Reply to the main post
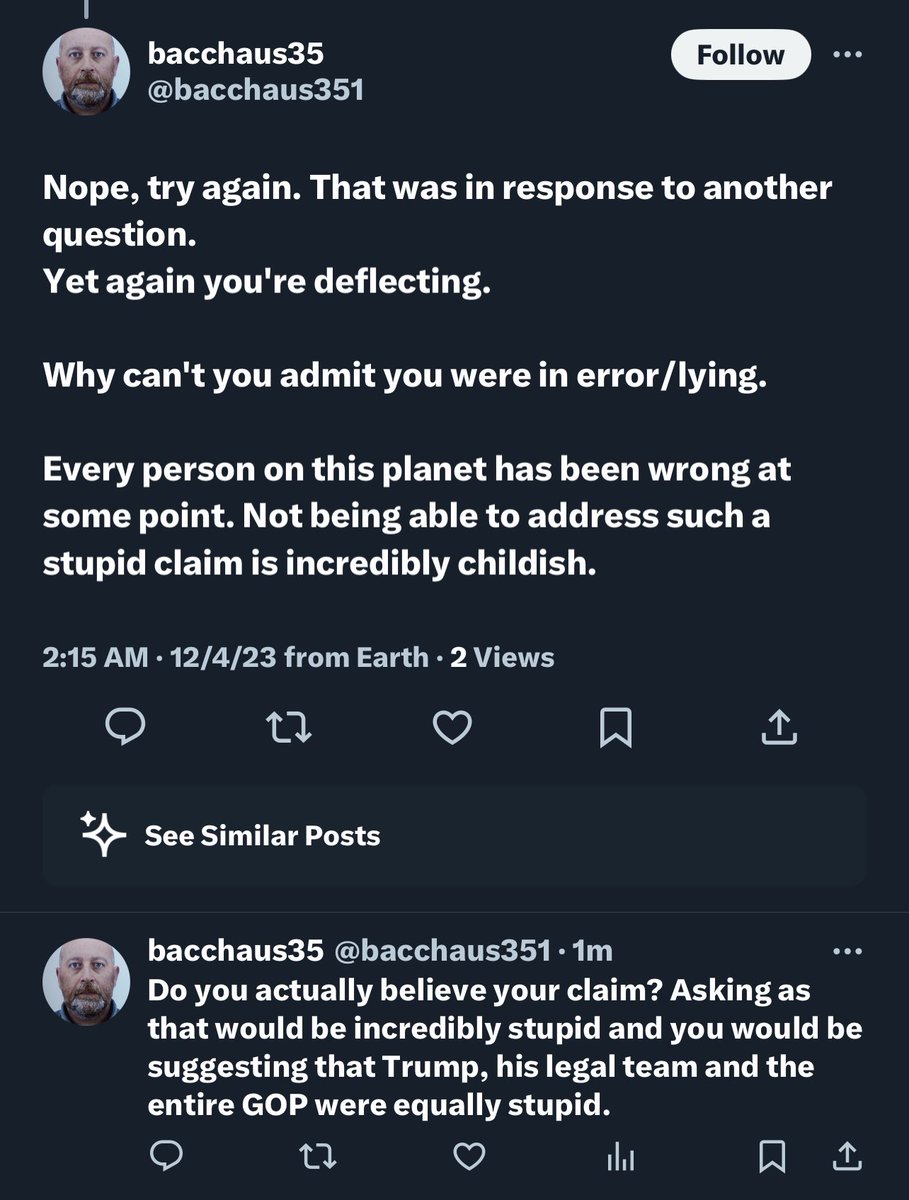Viewport: 909px width, 1200px height. pyautogui.click(x=126, y=728)
